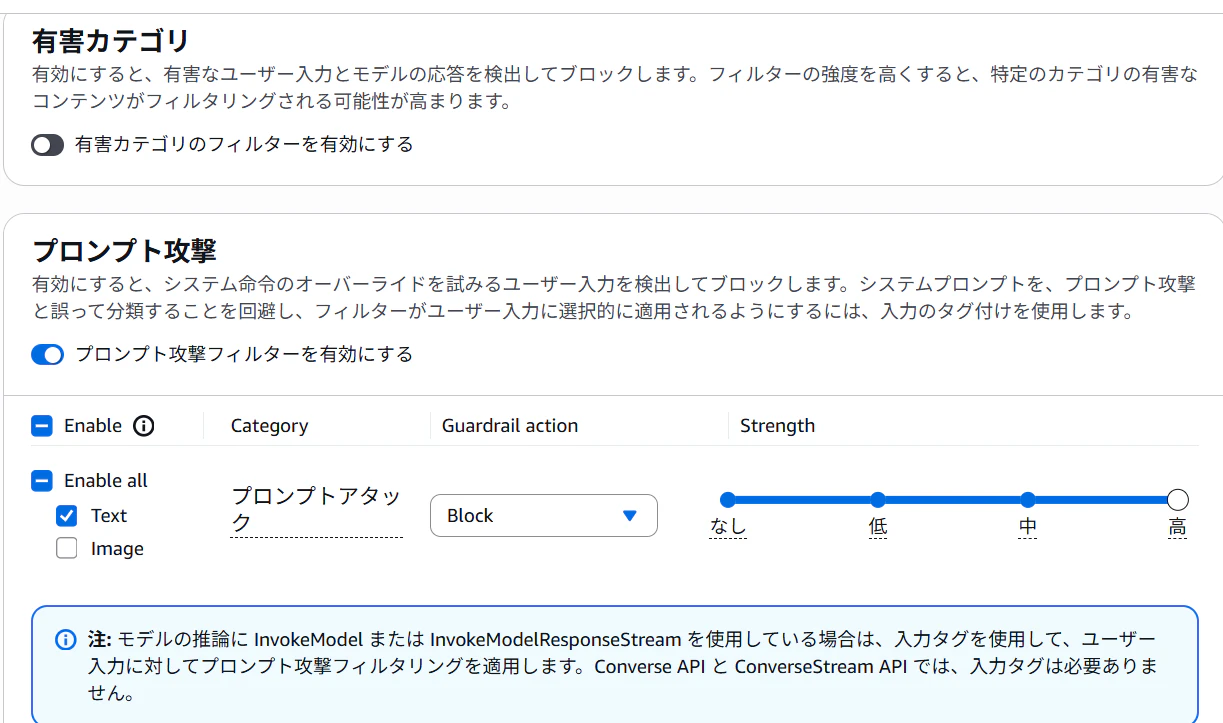Screen dimensions: 1223x723
Task: Uncheck the Text checkbox
Action: (67, 516)
